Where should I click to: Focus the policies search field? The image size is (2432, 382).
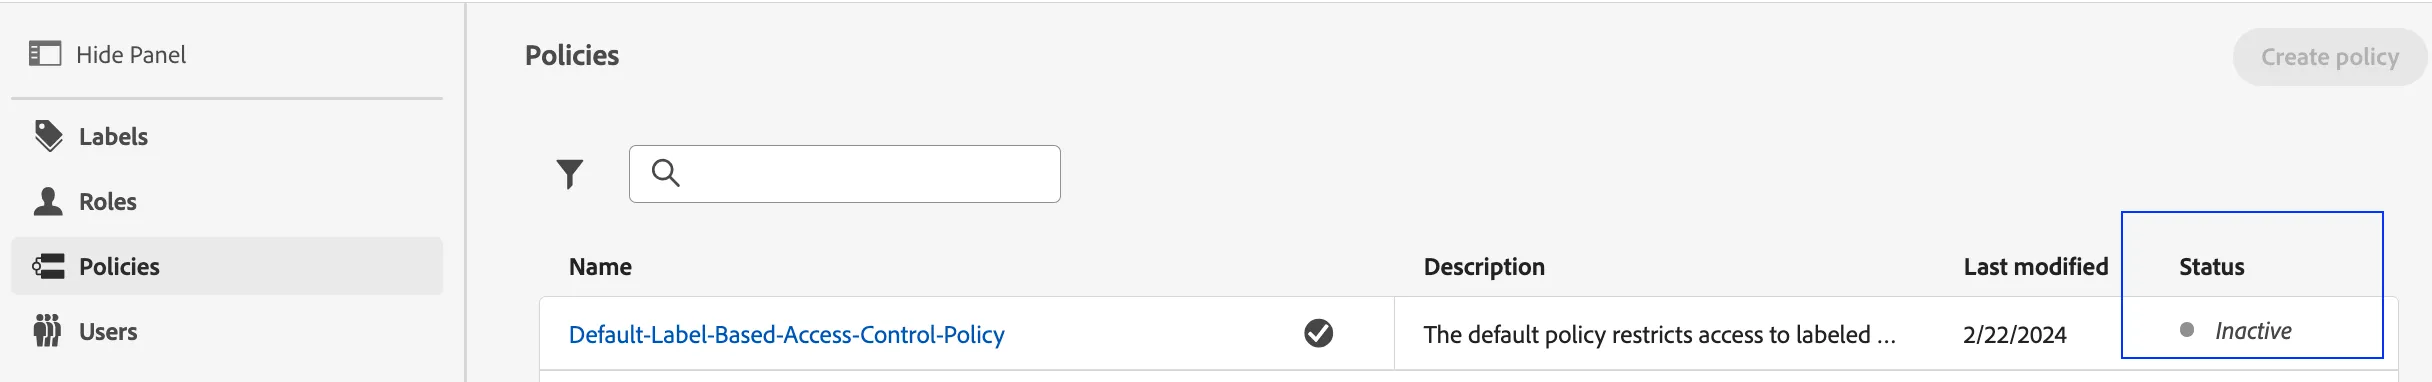click(x=845, y=174)
